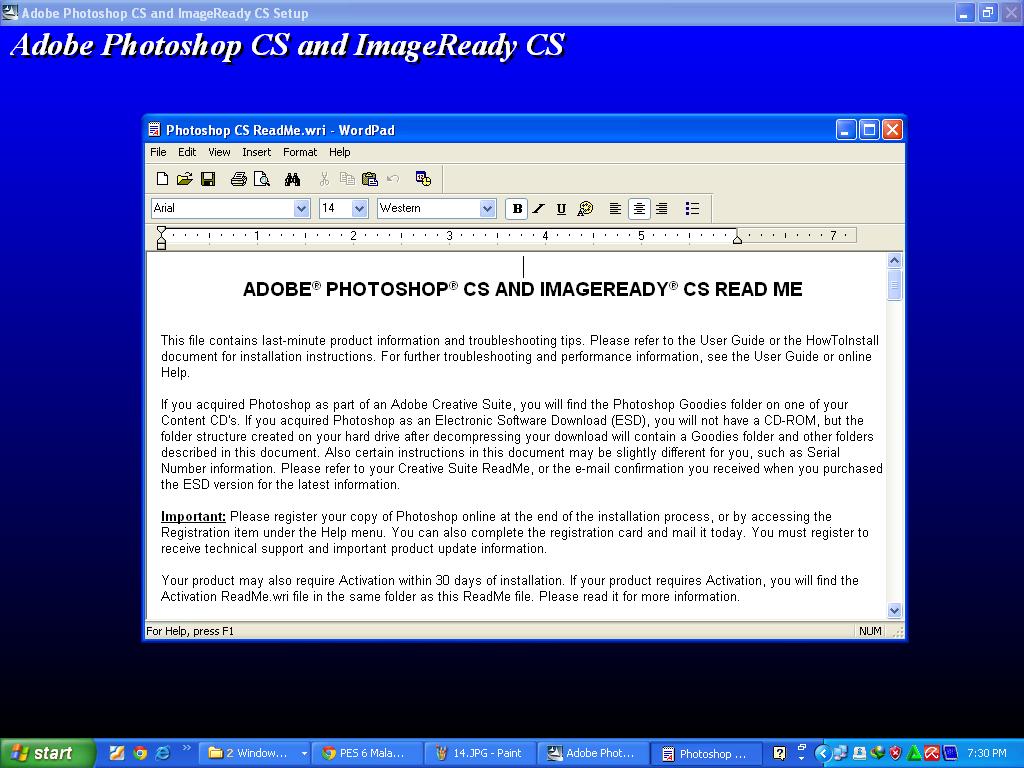This screenshot has width=1024, height=768.
Task: Create a new document with the New icon
Action: coord(163,178)
